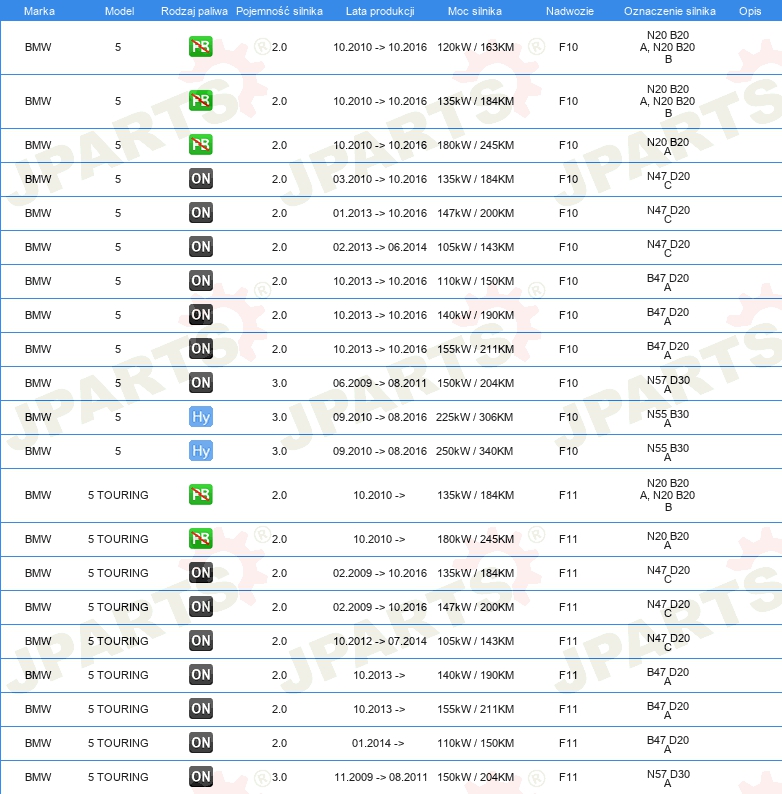Select the 155kW / 211KM cell in the F11 row

click(476, 708)
